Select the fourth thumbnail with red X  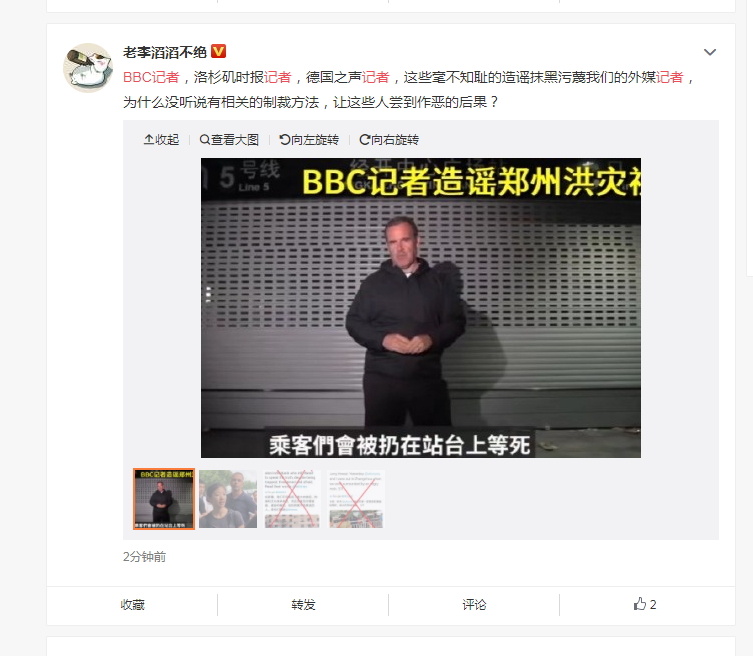356,499
